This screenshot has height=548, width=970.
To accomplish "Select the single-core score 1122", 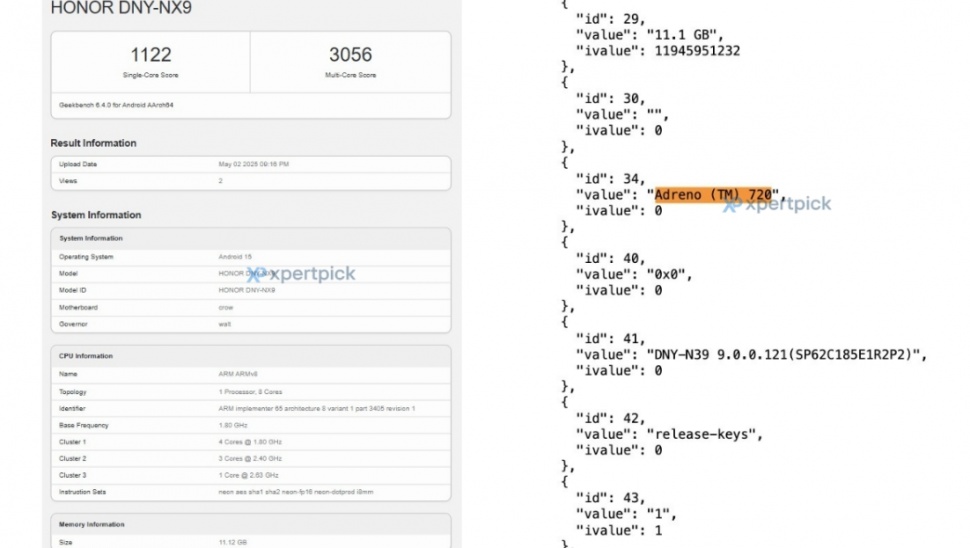I will (150, 55).
